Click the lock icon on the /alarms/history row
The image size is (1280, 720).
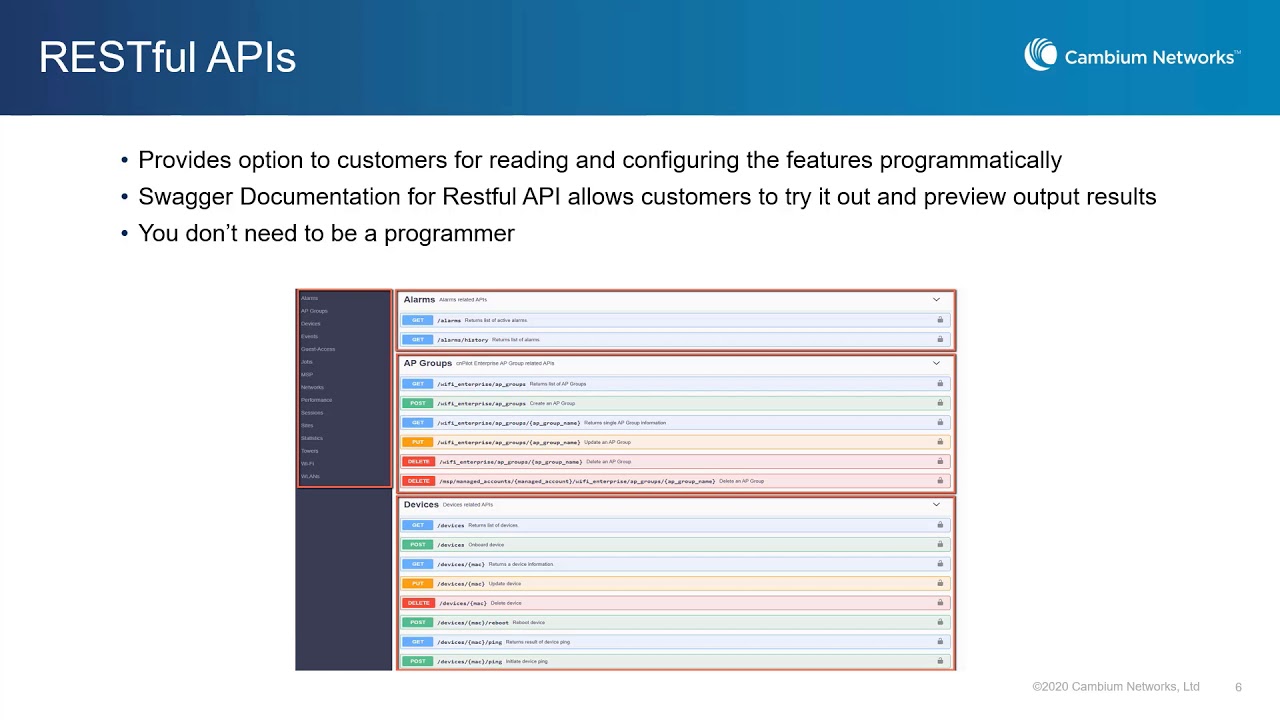[x=940, y=340]
